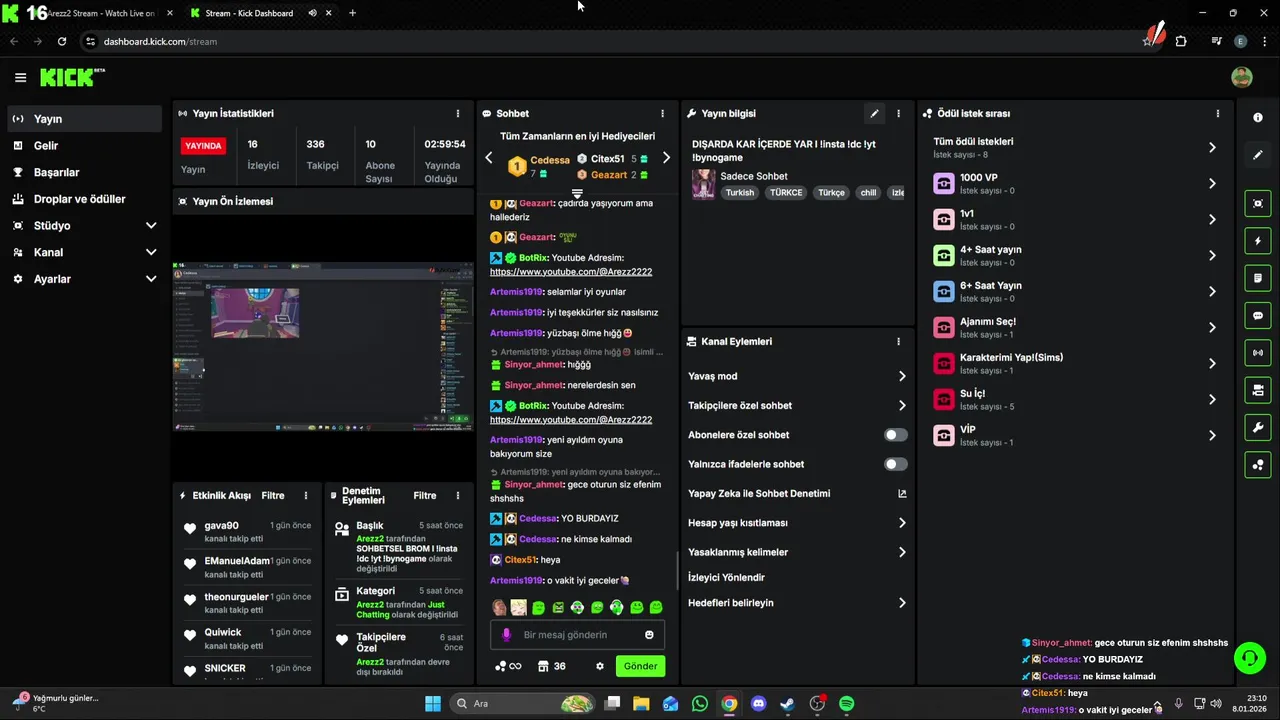This screenshot has height=720, width=1280.
Task: Open WhatsApp from the taskbar
Action: 700,704
